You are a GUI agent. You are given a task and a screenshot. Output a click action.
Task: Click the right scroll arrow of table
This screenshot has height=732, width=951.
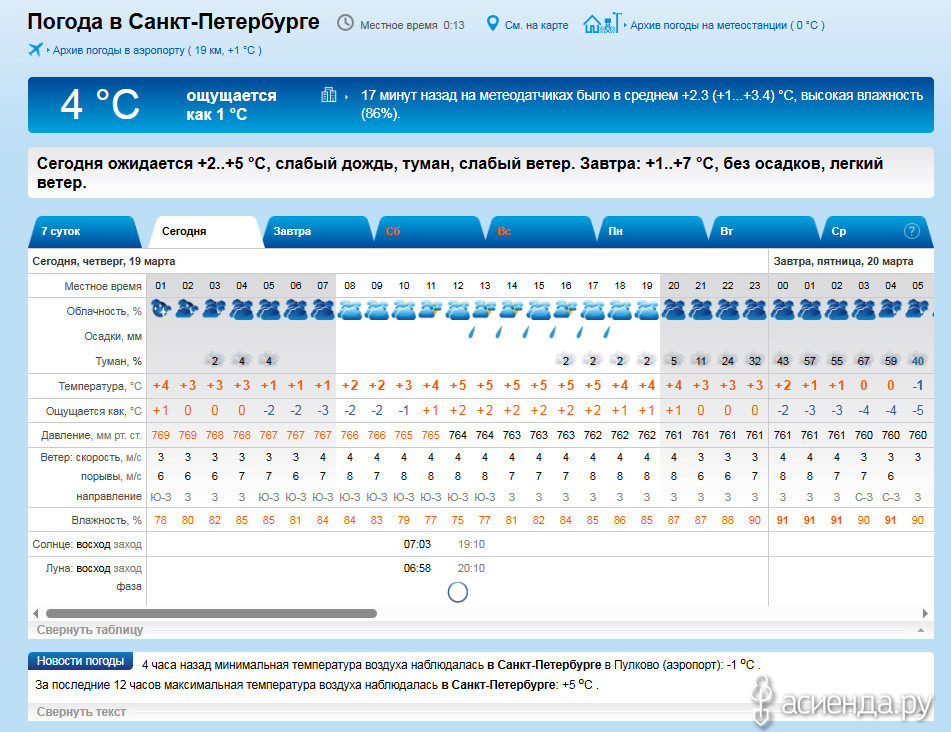[925, 613]
